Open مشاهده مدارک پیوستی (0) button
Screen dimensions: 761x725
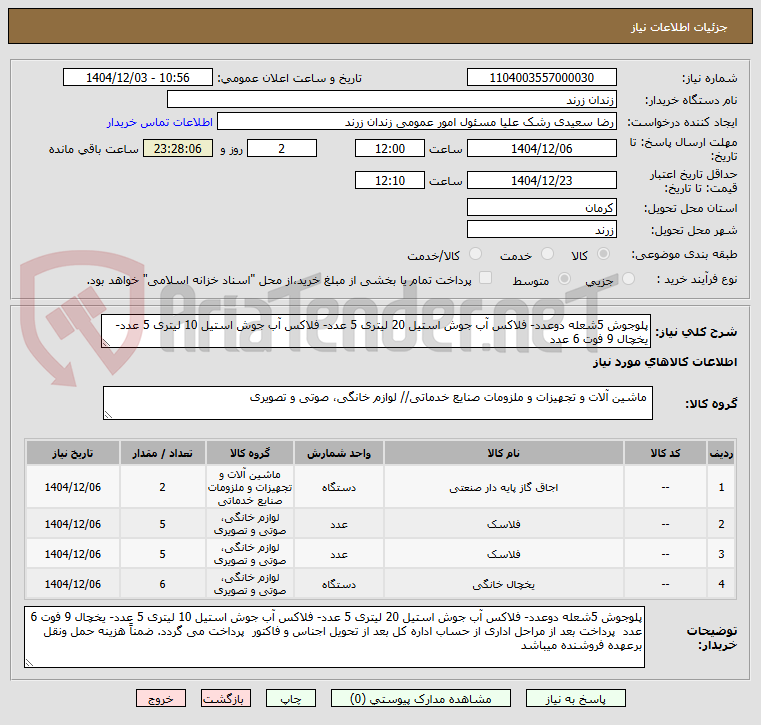[420, 699]
